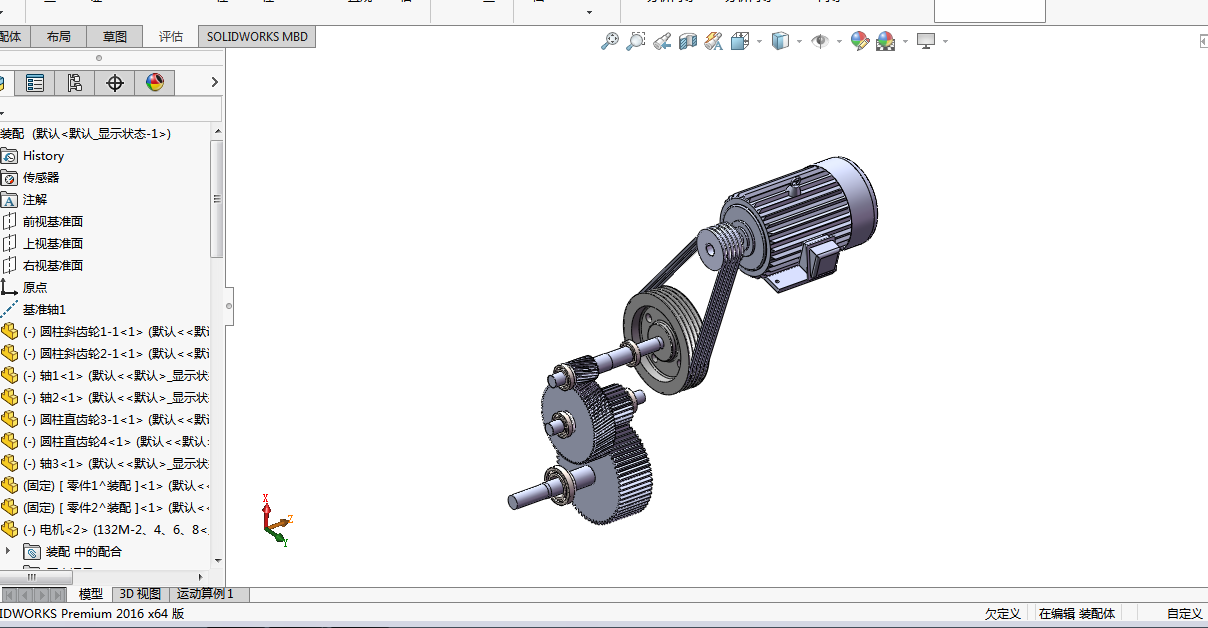The image size is (1208, 628).
Task: Open the 布局 ribbon tab
Action: pos(59,37)
